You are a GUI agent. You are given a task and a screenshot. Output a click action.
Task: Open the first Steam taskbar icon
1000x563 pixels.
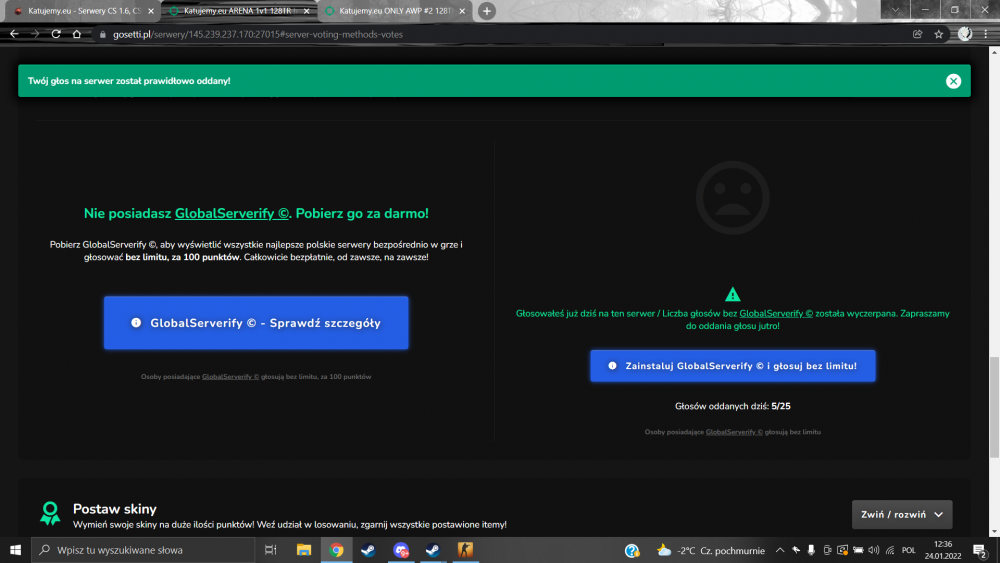(x=368, y=550)
